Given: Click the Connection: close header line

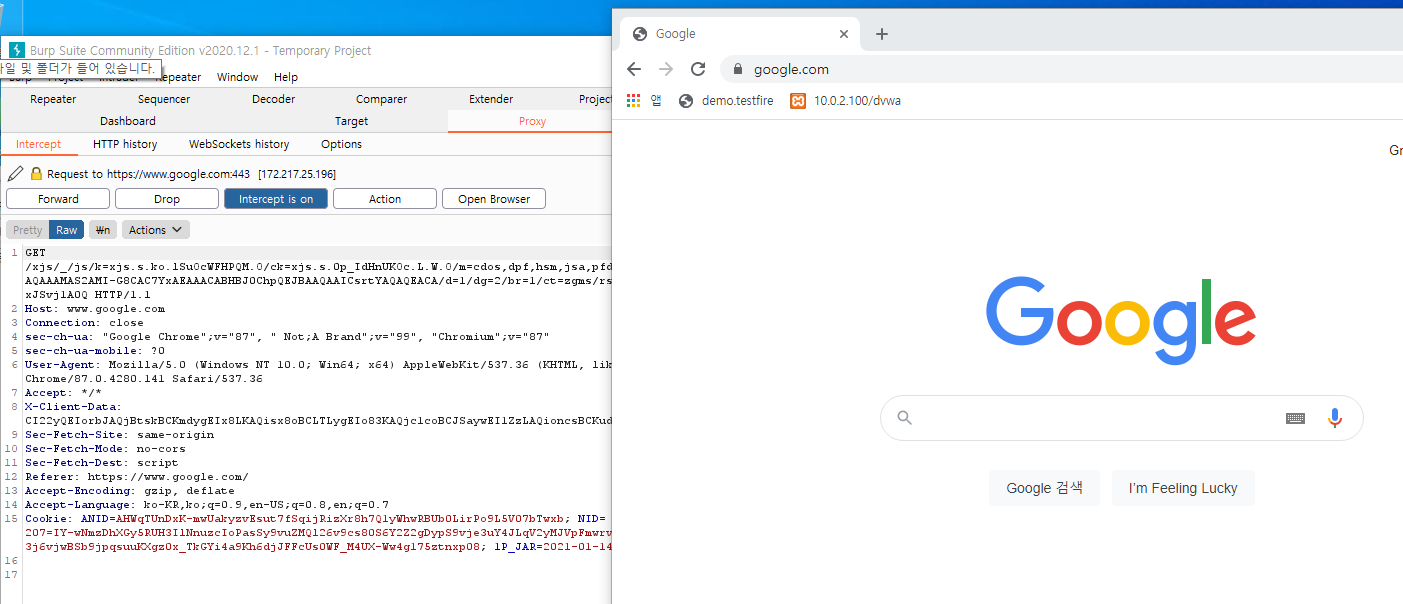Looking at the screenshot, I should [x=84, y=323].
